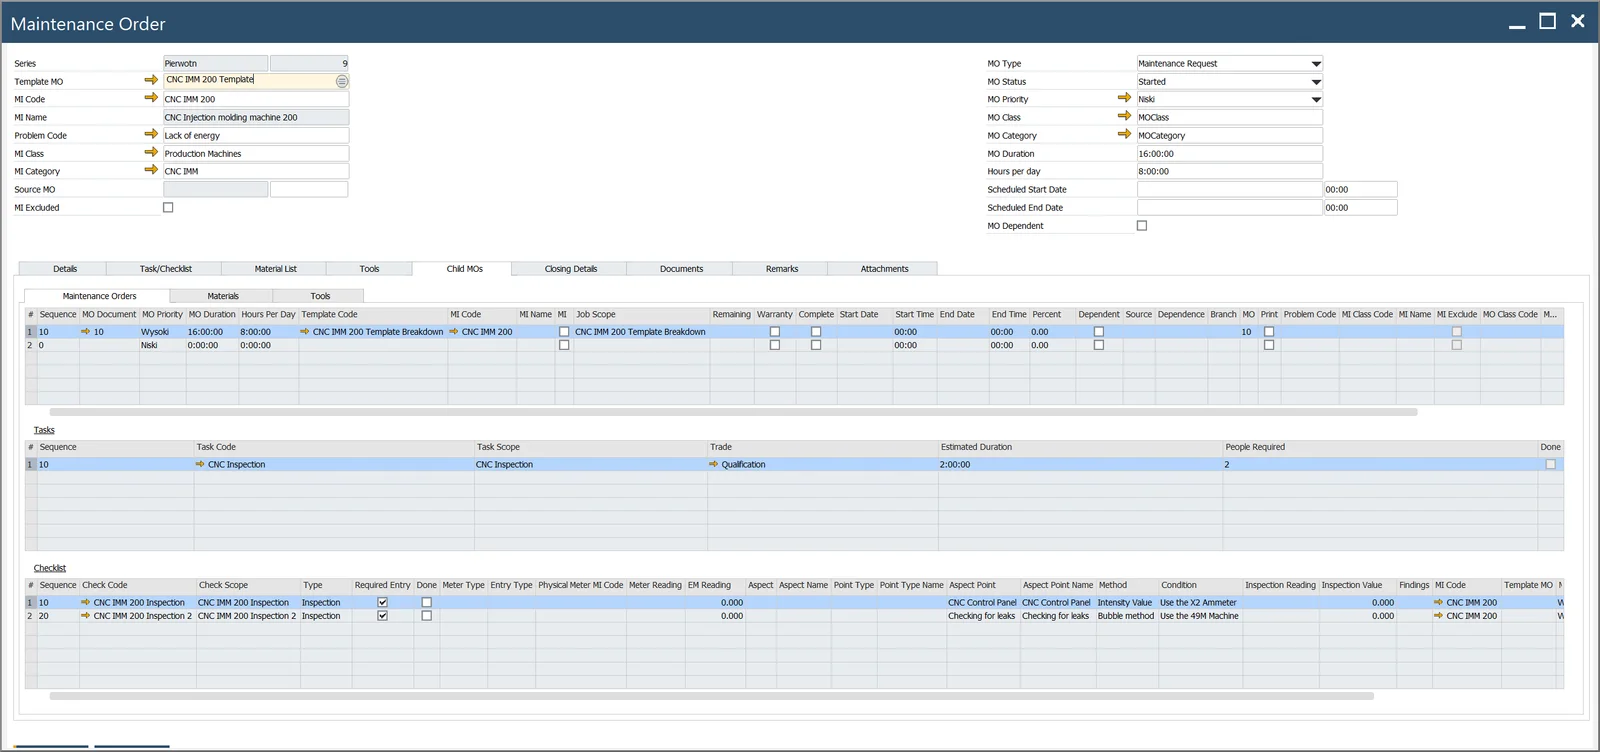Click MI Code link arrow in Maintenance Orders row 1
Screen dimensions: 1600x752
coord(454,331)
